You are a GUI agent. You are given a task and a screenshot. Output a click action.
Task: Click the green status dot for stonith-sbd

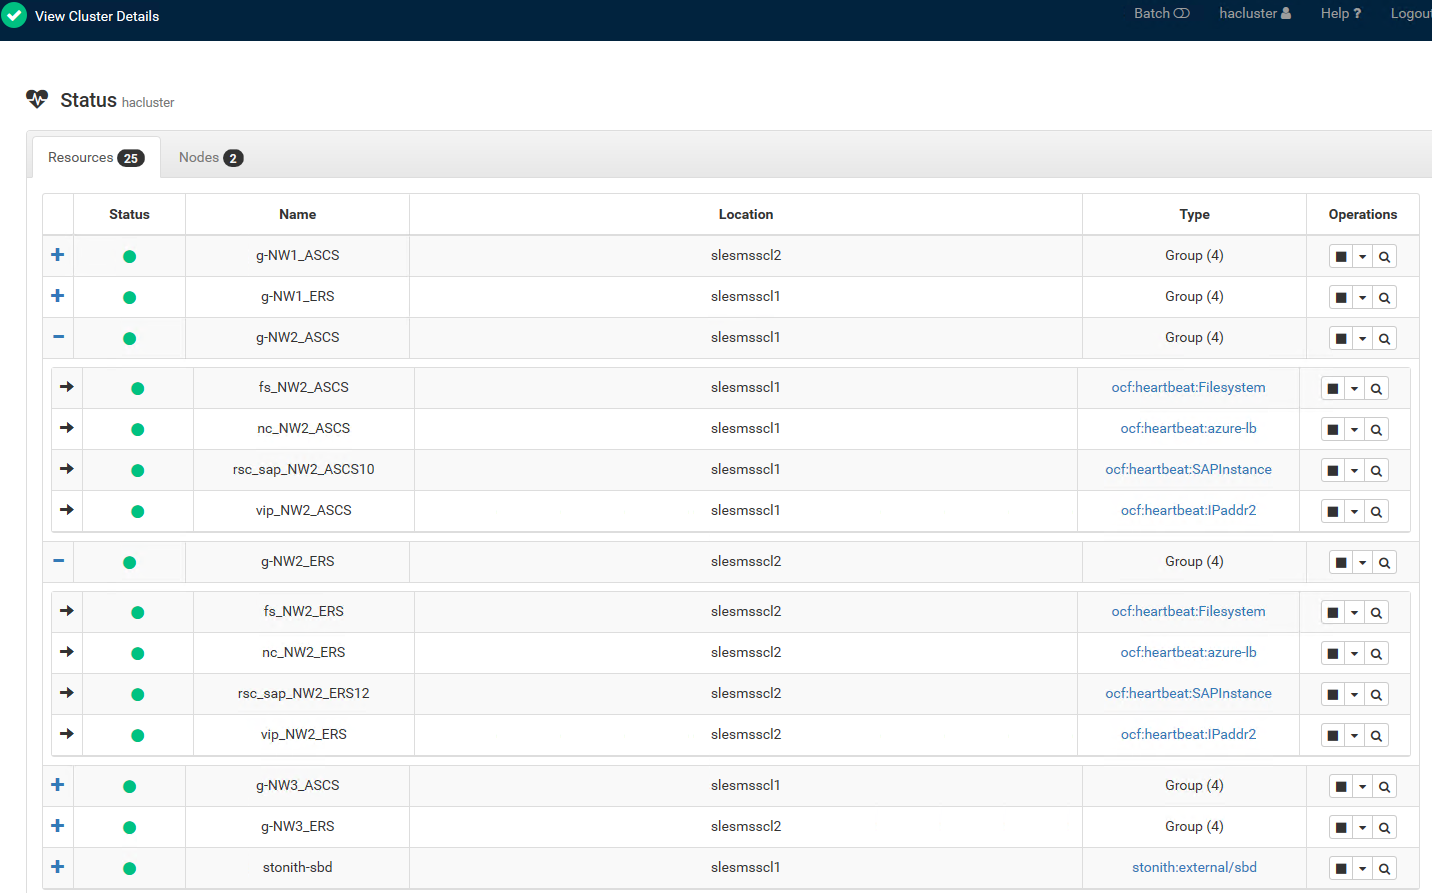point(129,869)
